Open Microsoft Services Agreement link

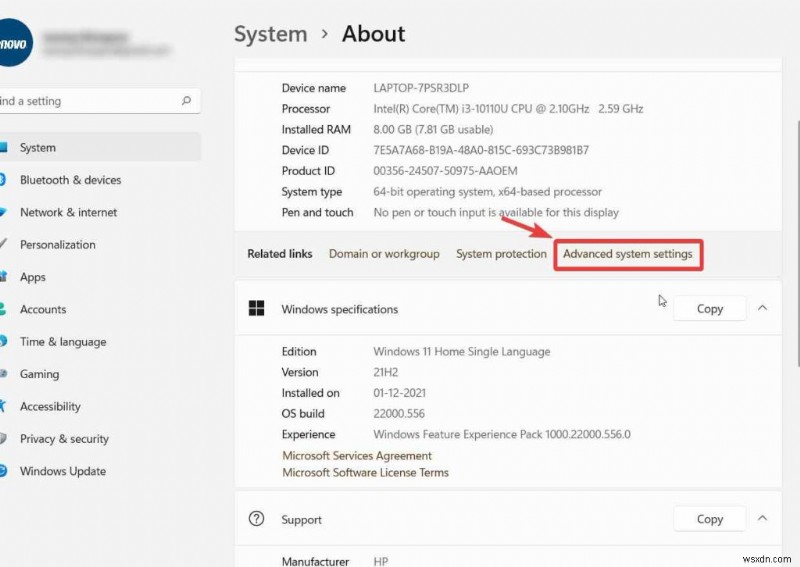tap(357, 456)
